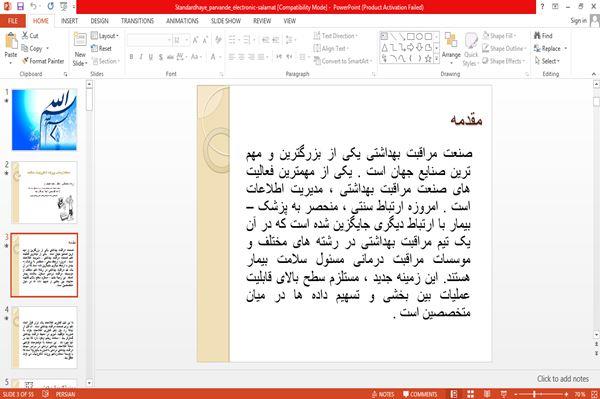This screenshot has width=600, height=399.
Task: Collapse the ribbon with the caret button
Action: pos(594,74)
